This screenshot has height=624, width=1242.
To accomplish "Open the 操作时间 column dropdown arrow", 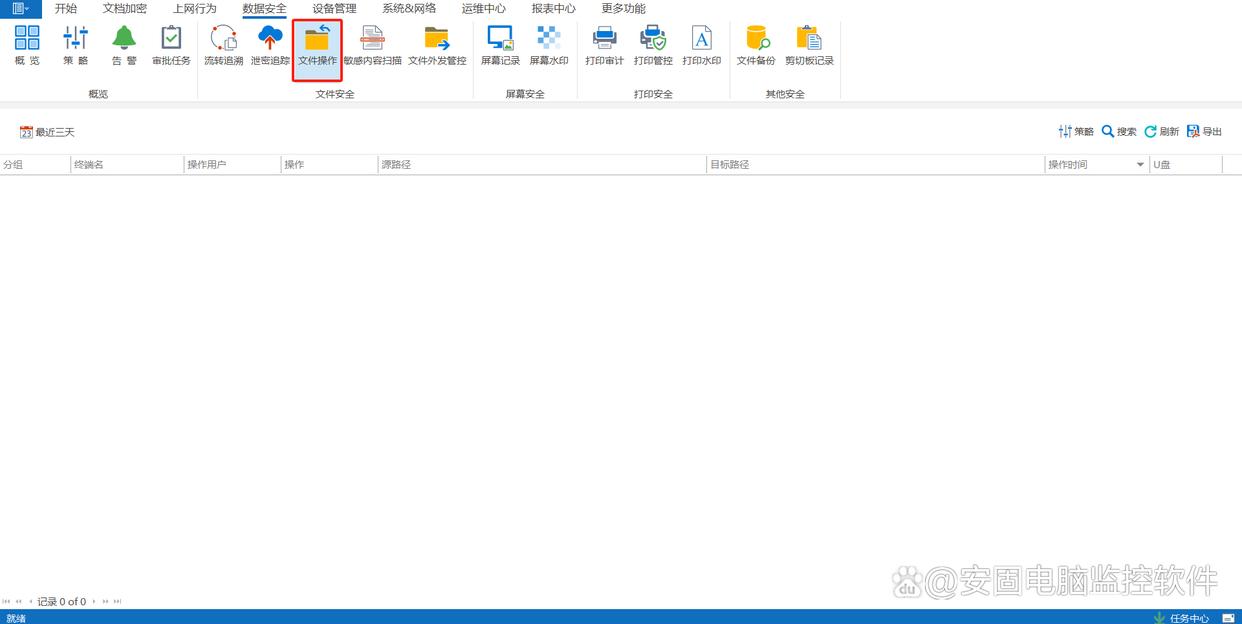I will click(1141, 165).
